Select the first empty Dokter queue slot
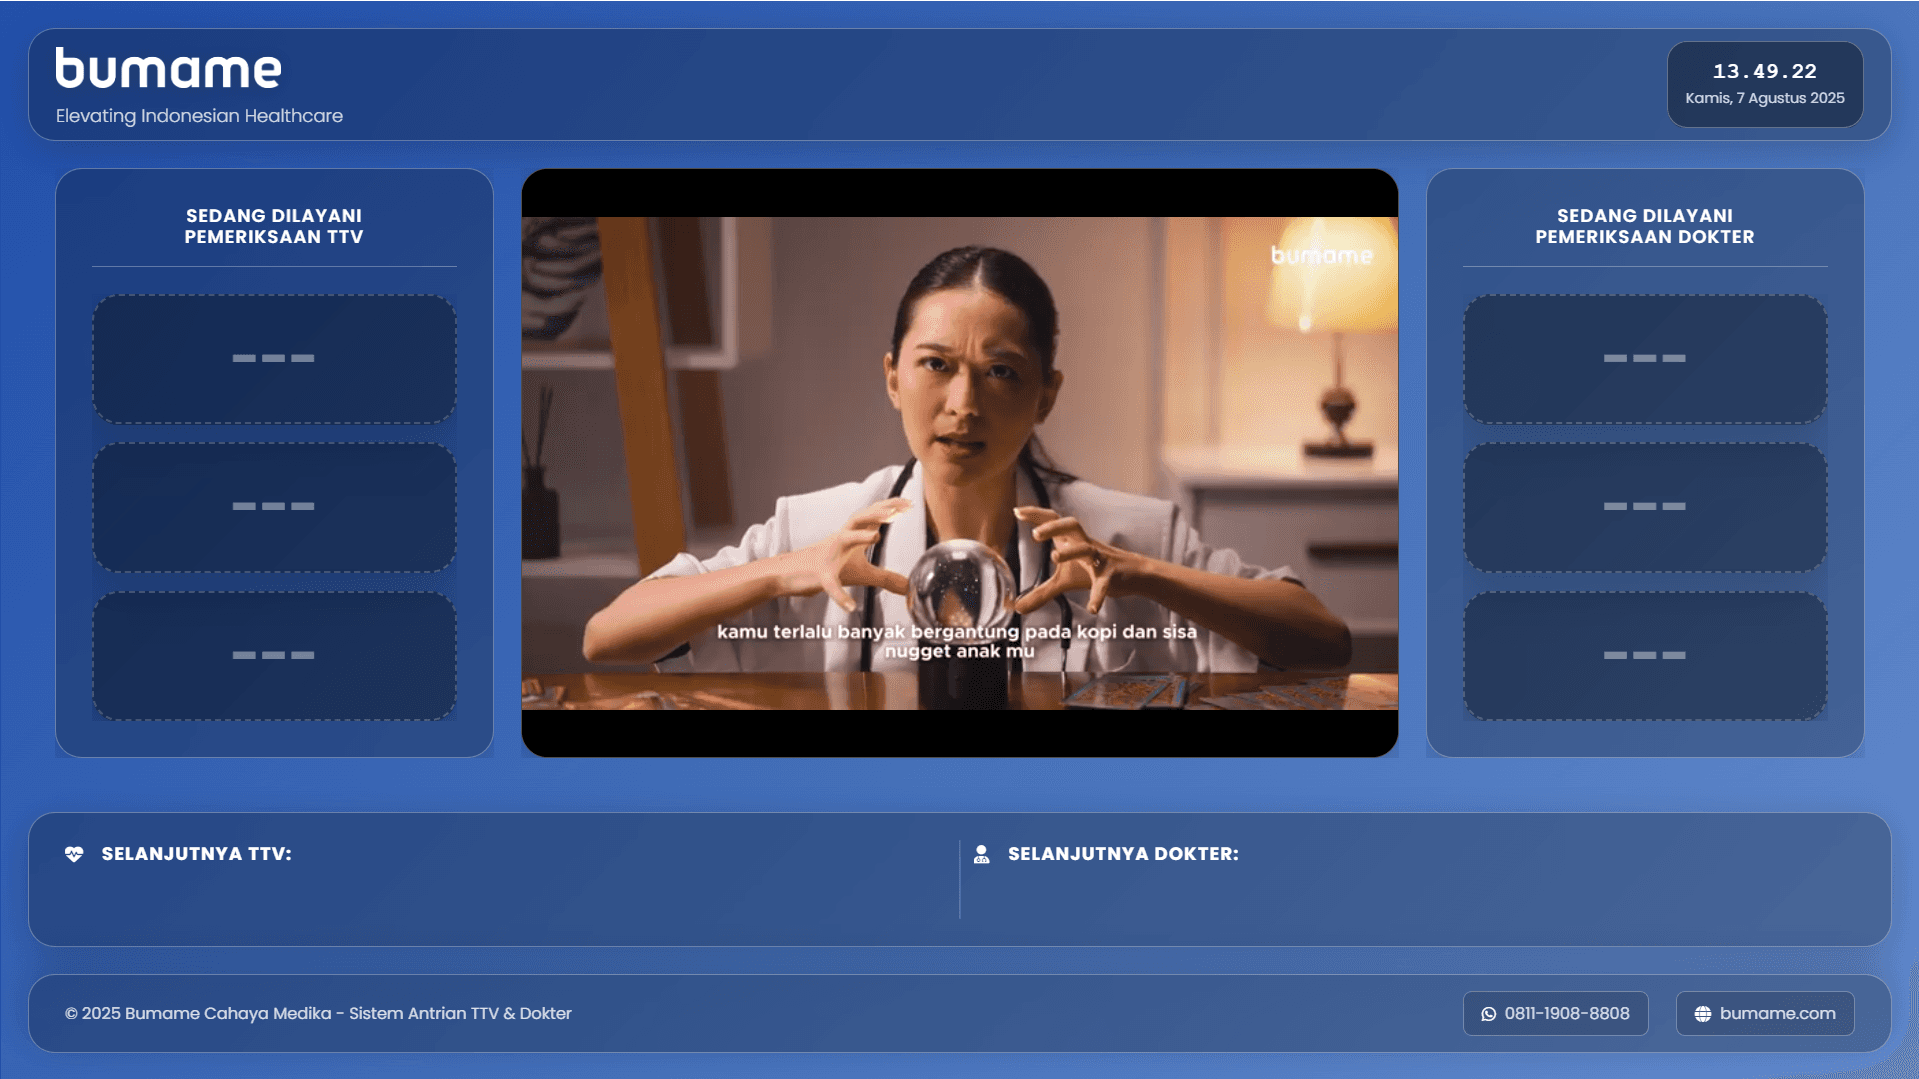This screenshot has width=1919, height=1079. click(x=1645, y=358)
